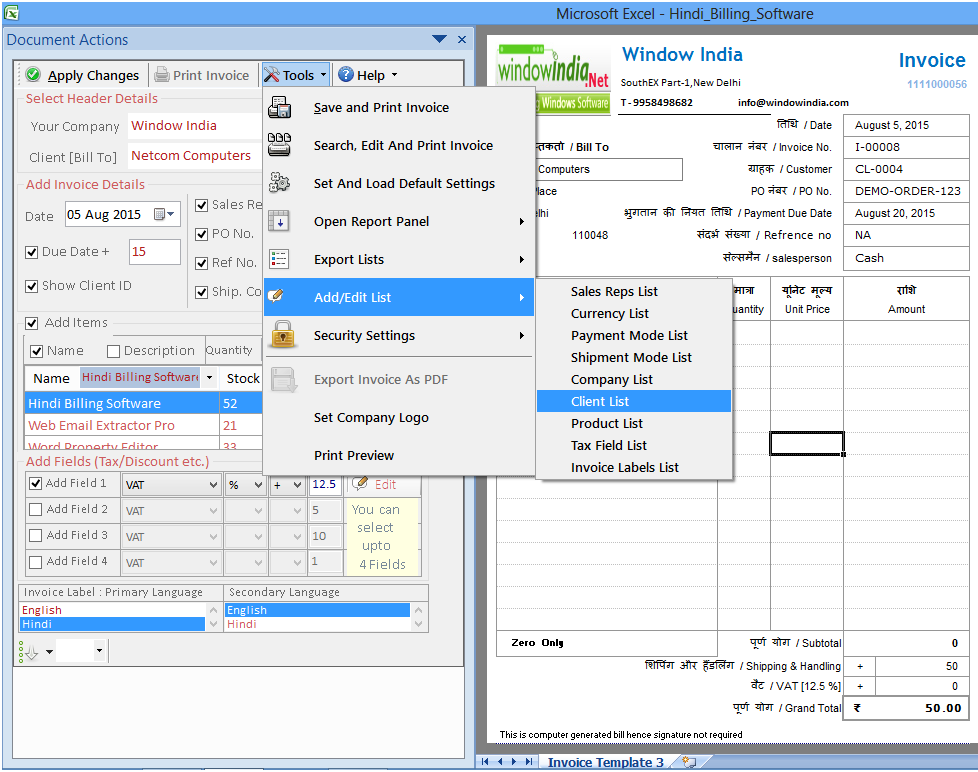
Task: Select Set Company Logo menu item
Action: 399,417
